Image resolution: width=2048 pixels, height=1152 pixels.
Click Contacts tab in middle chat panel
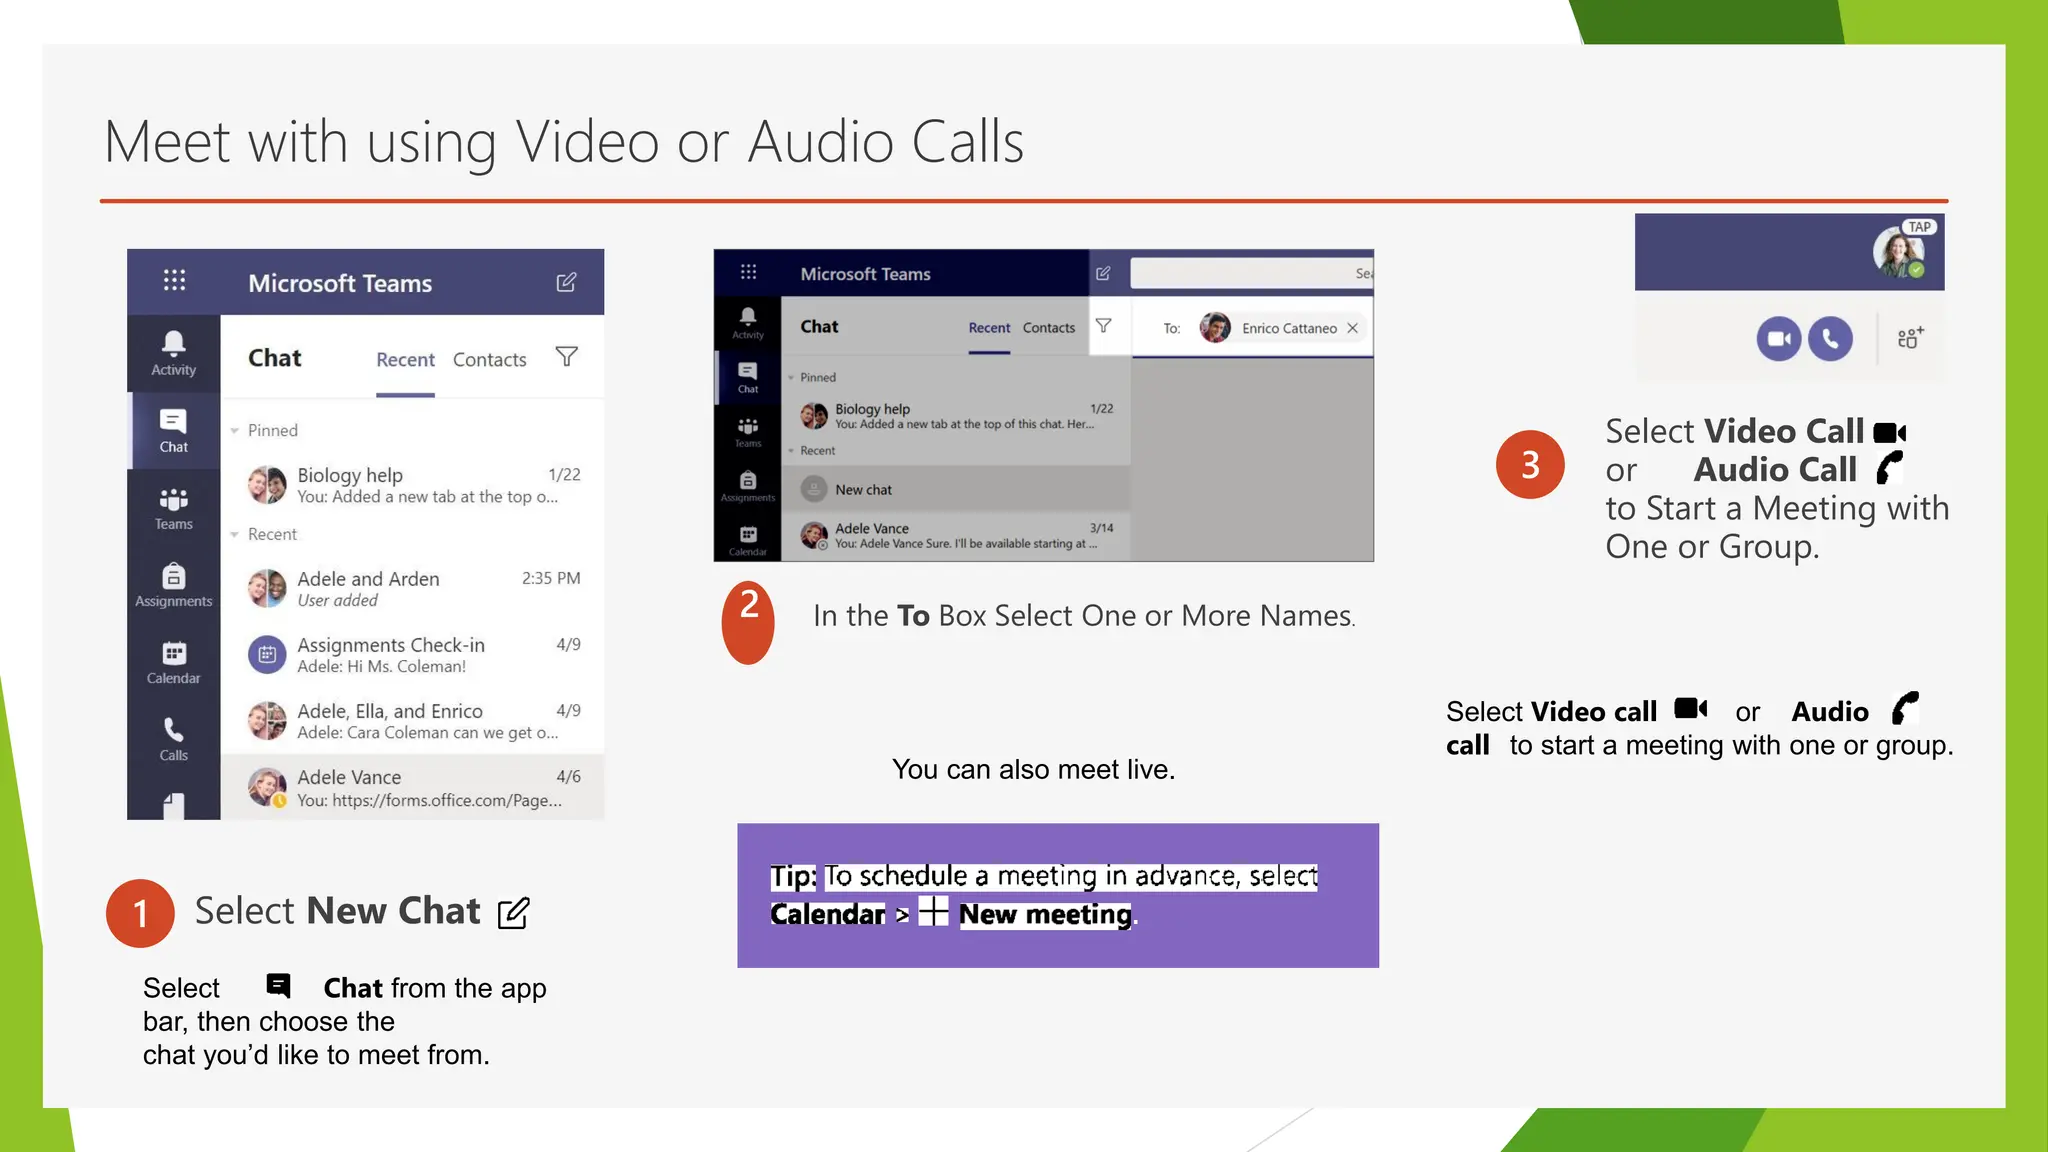[1049, 328]
